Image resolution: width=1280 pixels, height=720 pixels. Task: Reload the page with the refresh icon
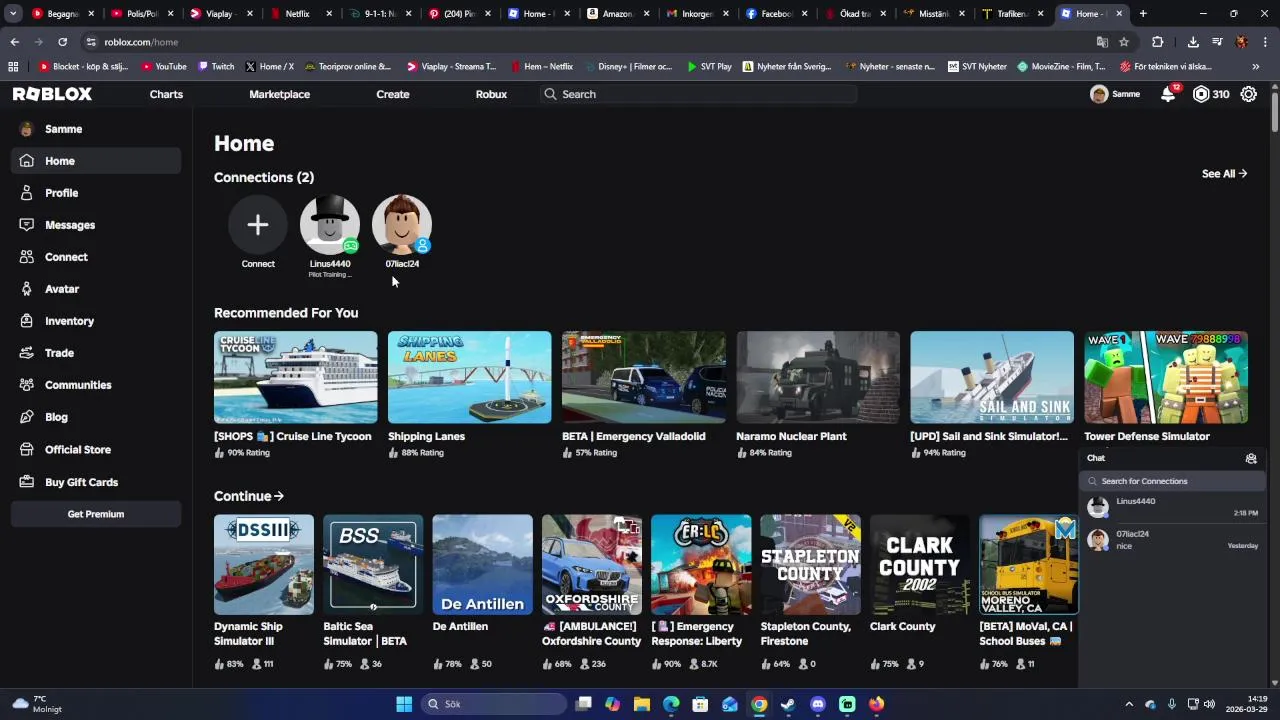tap(62, 42)
